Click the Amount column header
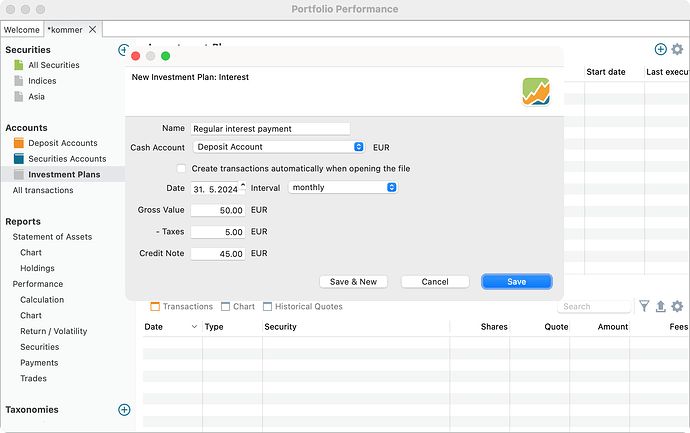Viewport: 690px width, 433px height. click(x=613, y=327)
